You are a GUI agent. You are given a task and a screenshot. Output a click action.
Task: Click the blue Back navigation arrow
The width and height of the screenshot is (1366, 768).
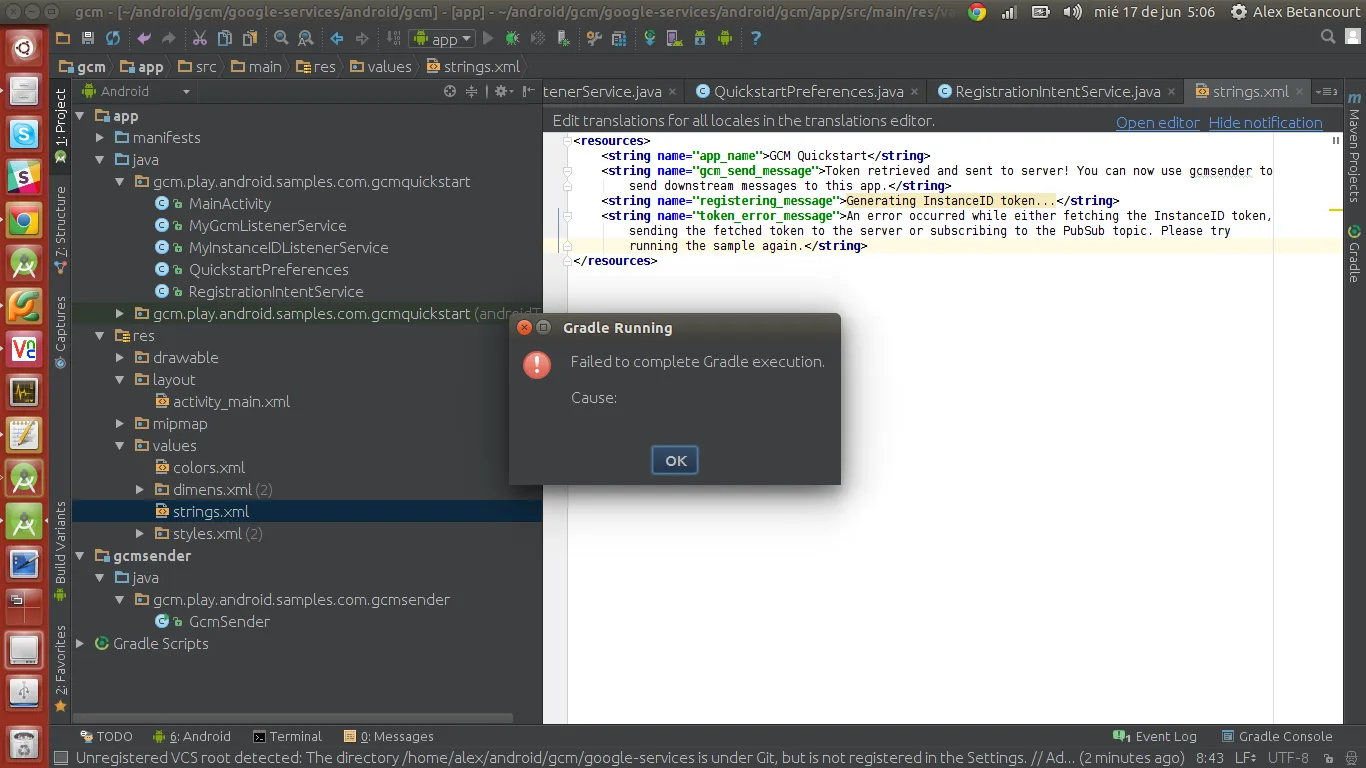click(x=337, y=39)
